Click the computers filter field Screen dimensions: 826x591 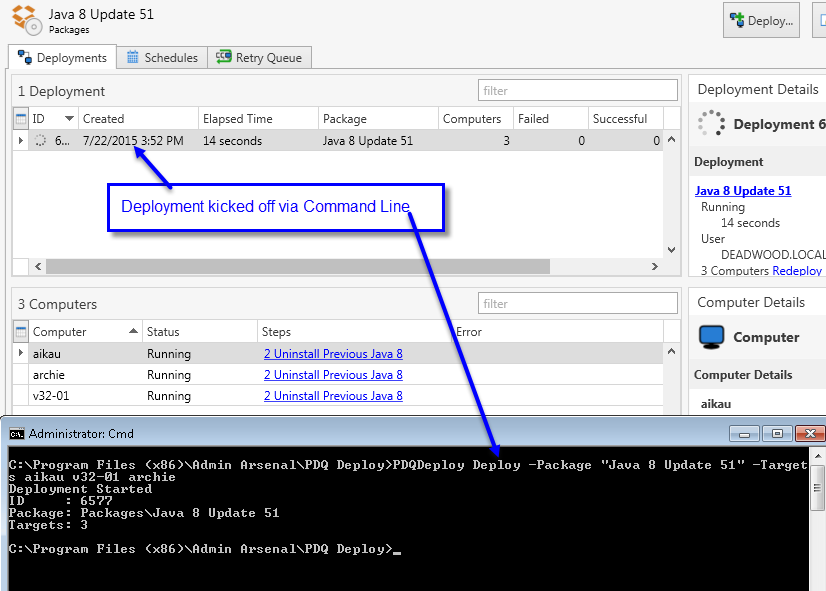pyautogui.click(x=577, y=303)
